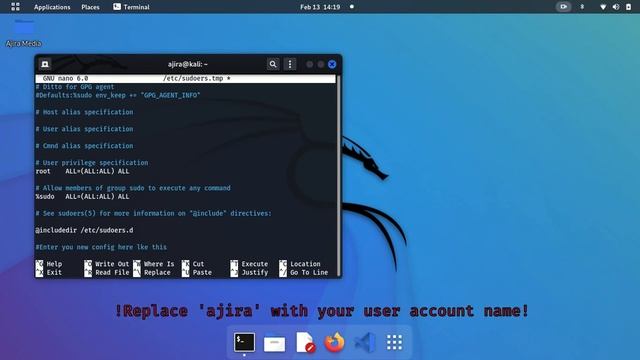This screenshot has width=640, height=360.
Task: Click the '# Host alias specification' comment
Action: 84,112
